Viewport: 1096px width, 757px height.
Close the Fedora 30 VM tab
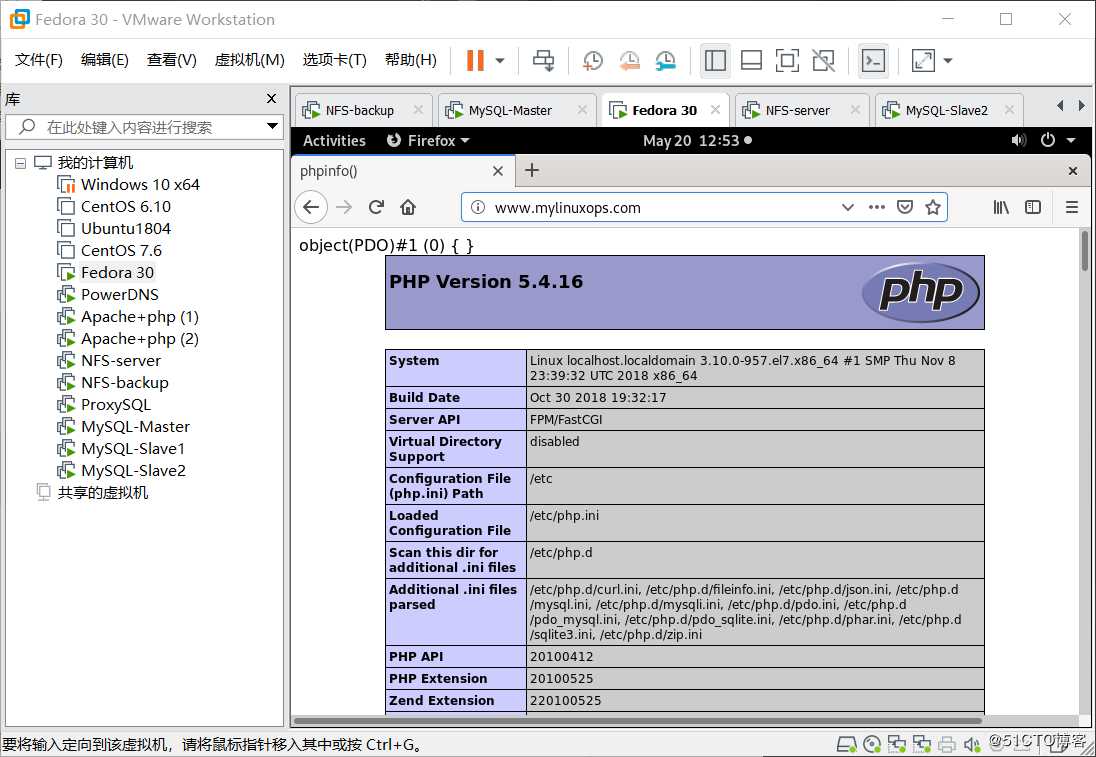(x=715, y=110)
